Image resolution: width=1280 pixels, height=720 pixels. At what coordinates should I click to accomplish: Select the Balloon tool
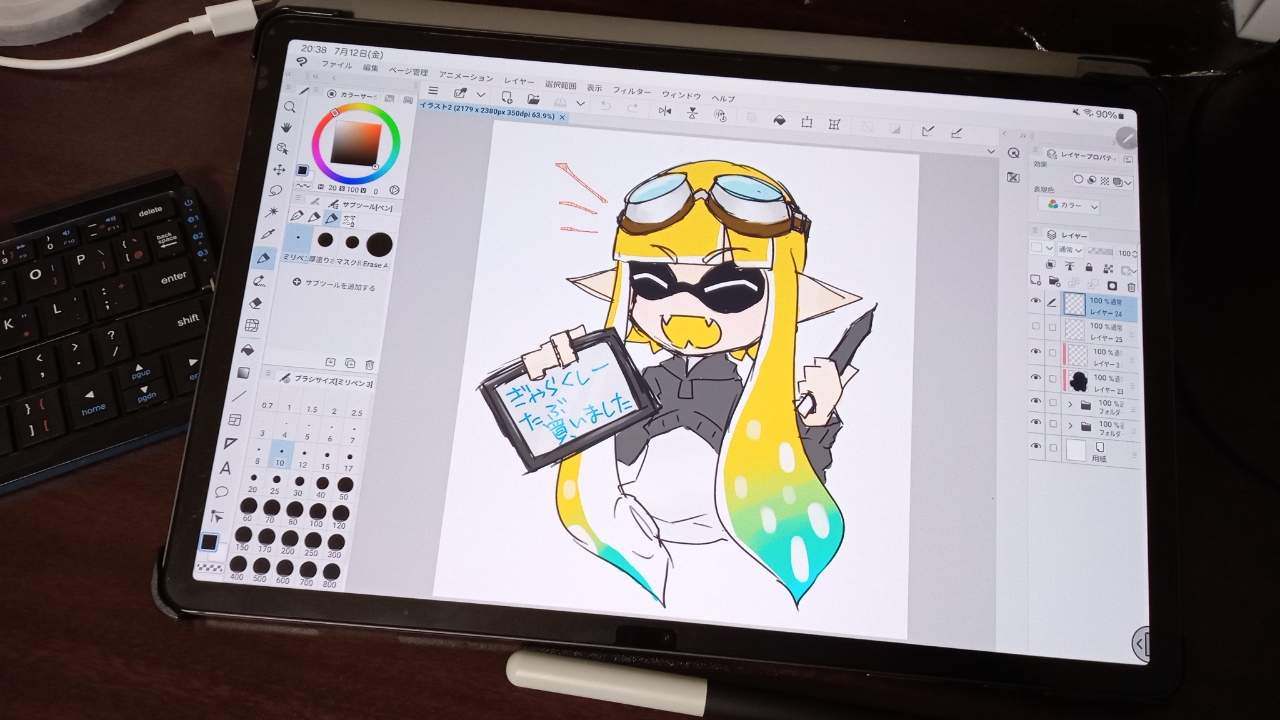point(221,492)
